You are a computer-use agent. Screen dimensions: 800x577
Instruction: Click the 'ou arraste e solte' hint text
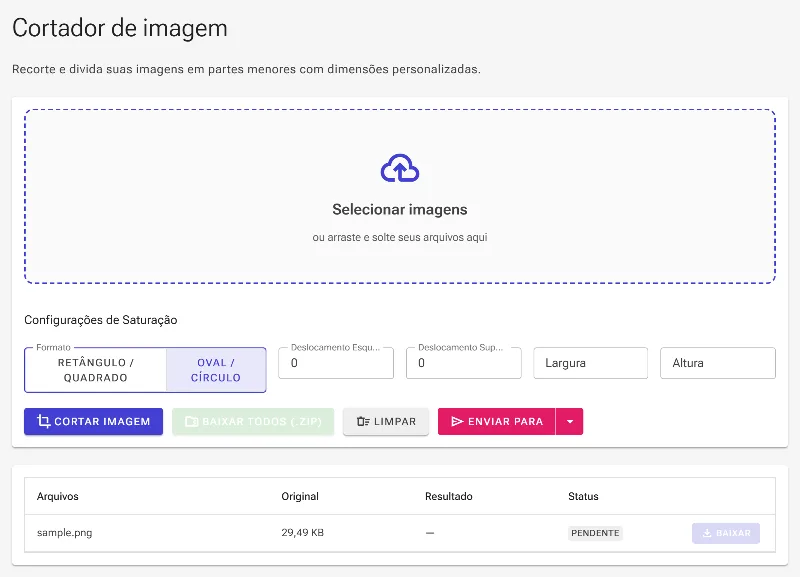point(399,237)
